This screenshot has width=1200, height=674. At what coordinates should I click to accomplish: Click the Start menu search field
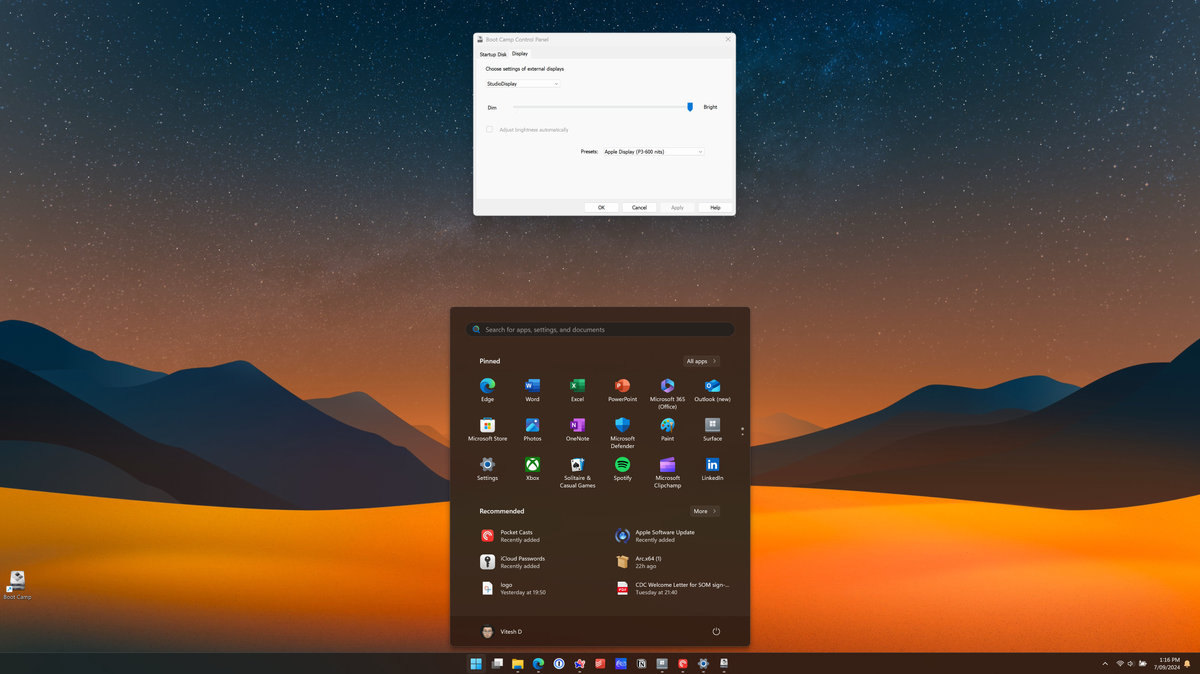[x=600, y=330]
